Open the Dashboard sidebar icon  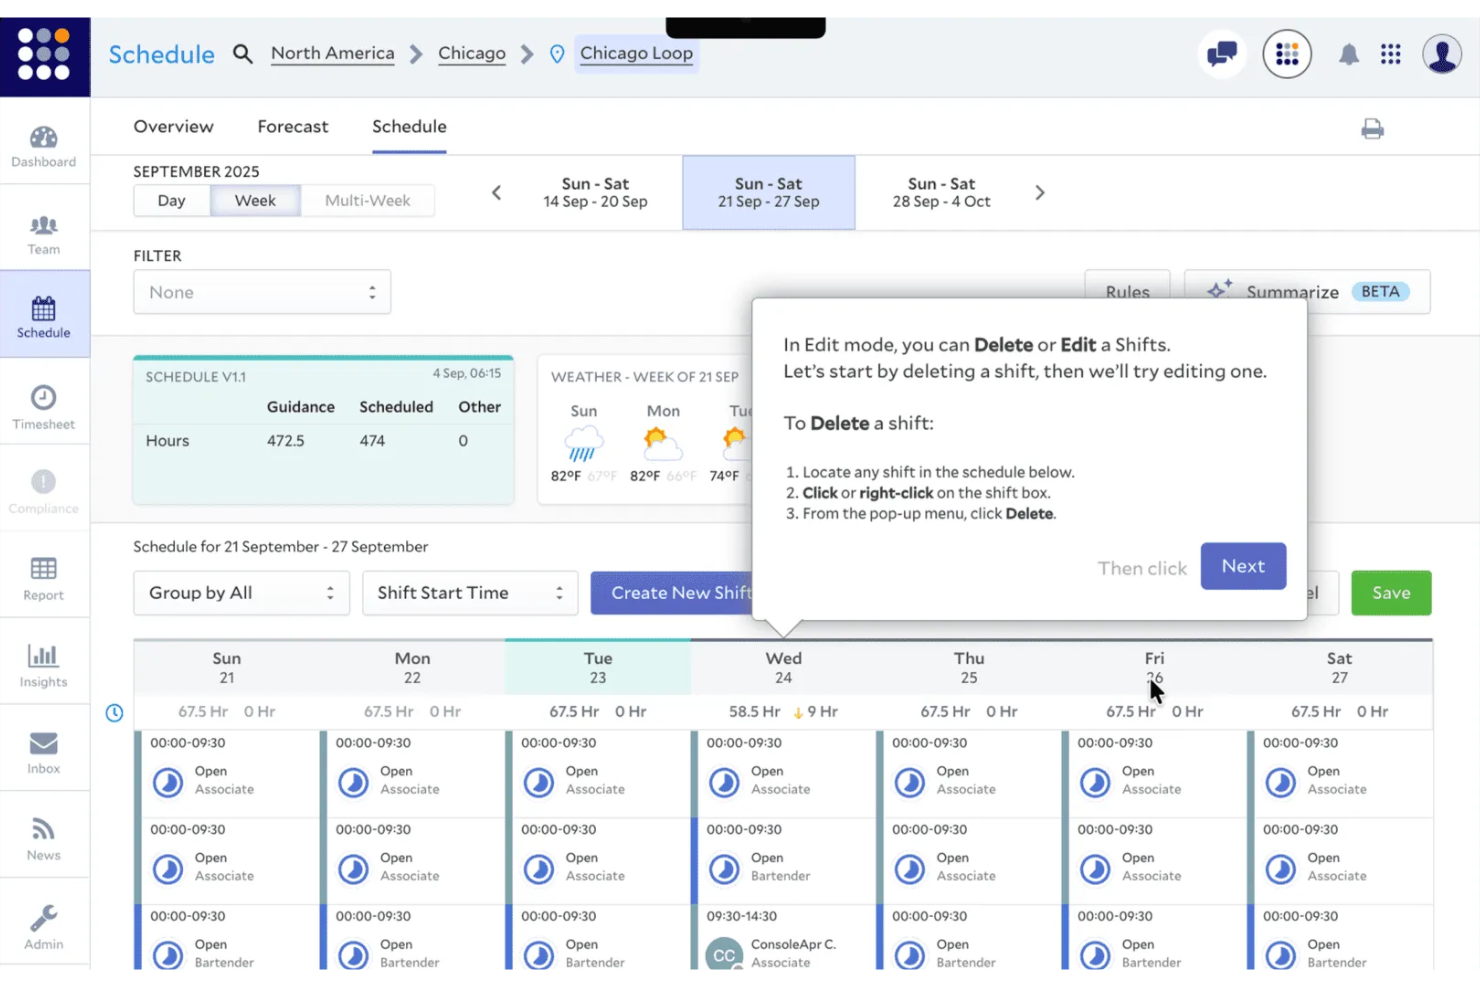tap(44, 146)
